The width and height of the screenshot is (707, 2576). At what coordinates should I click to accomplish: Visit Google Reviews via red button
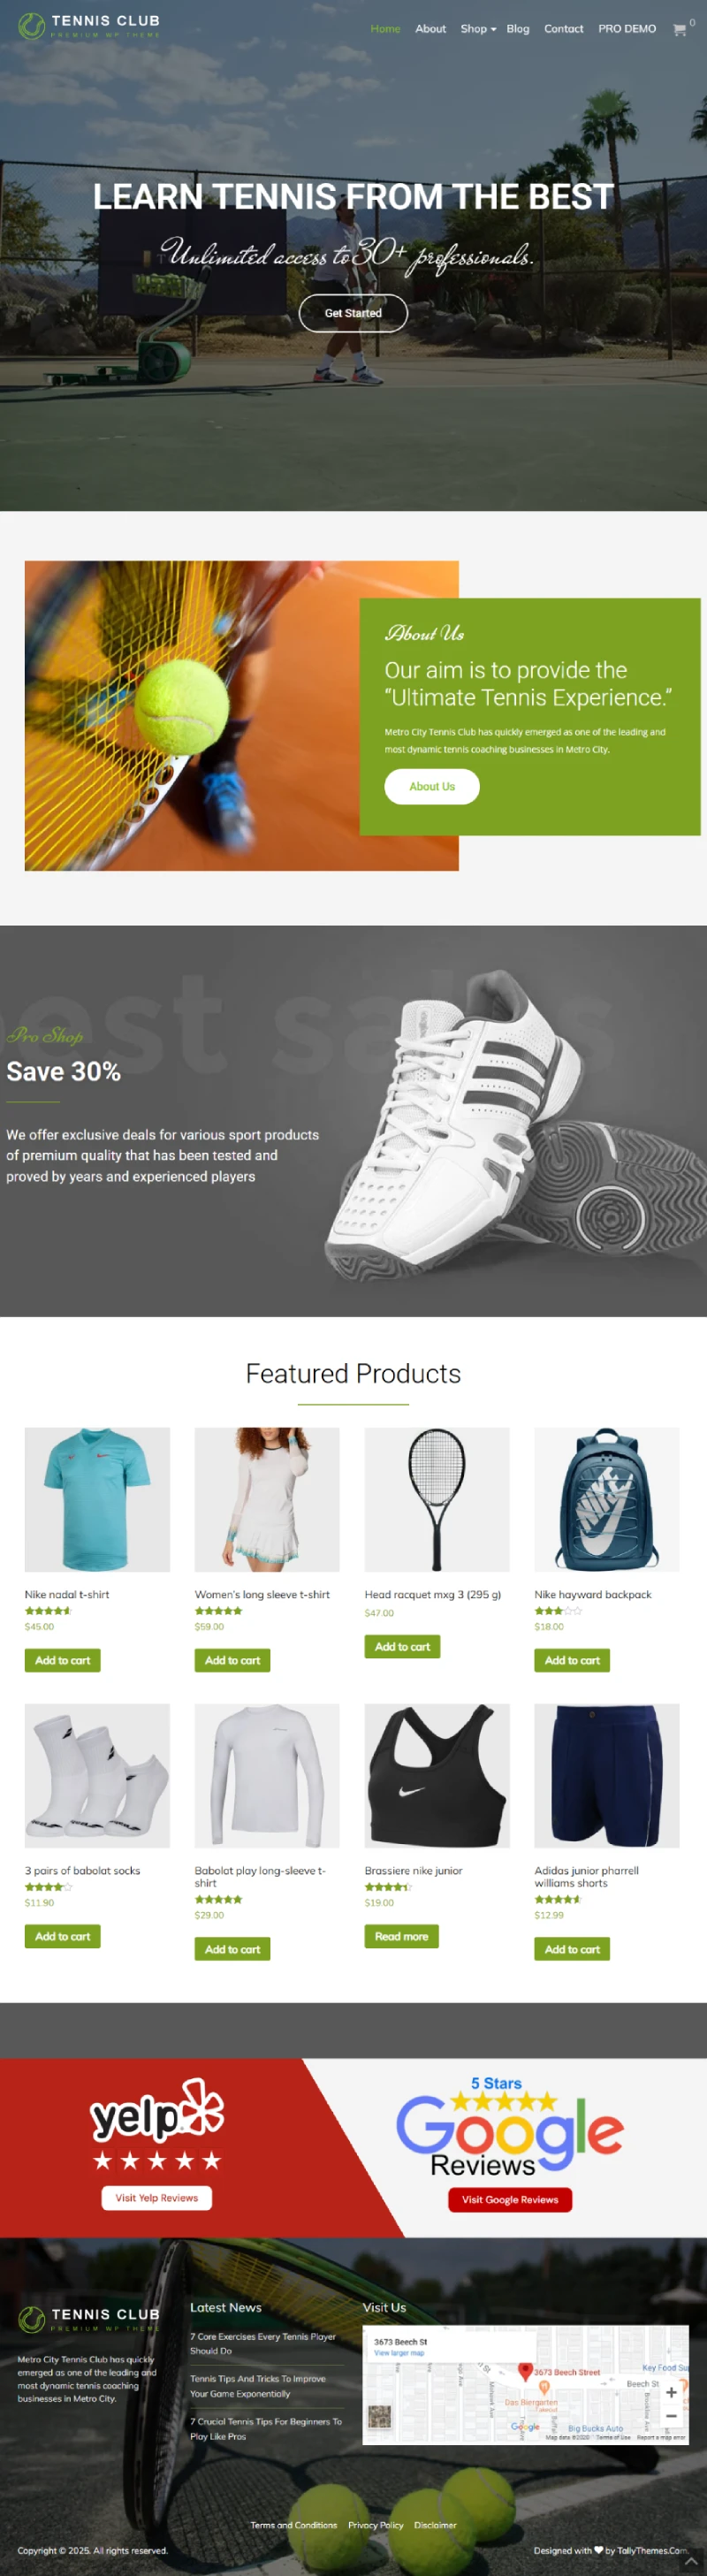click(510, 2200)
